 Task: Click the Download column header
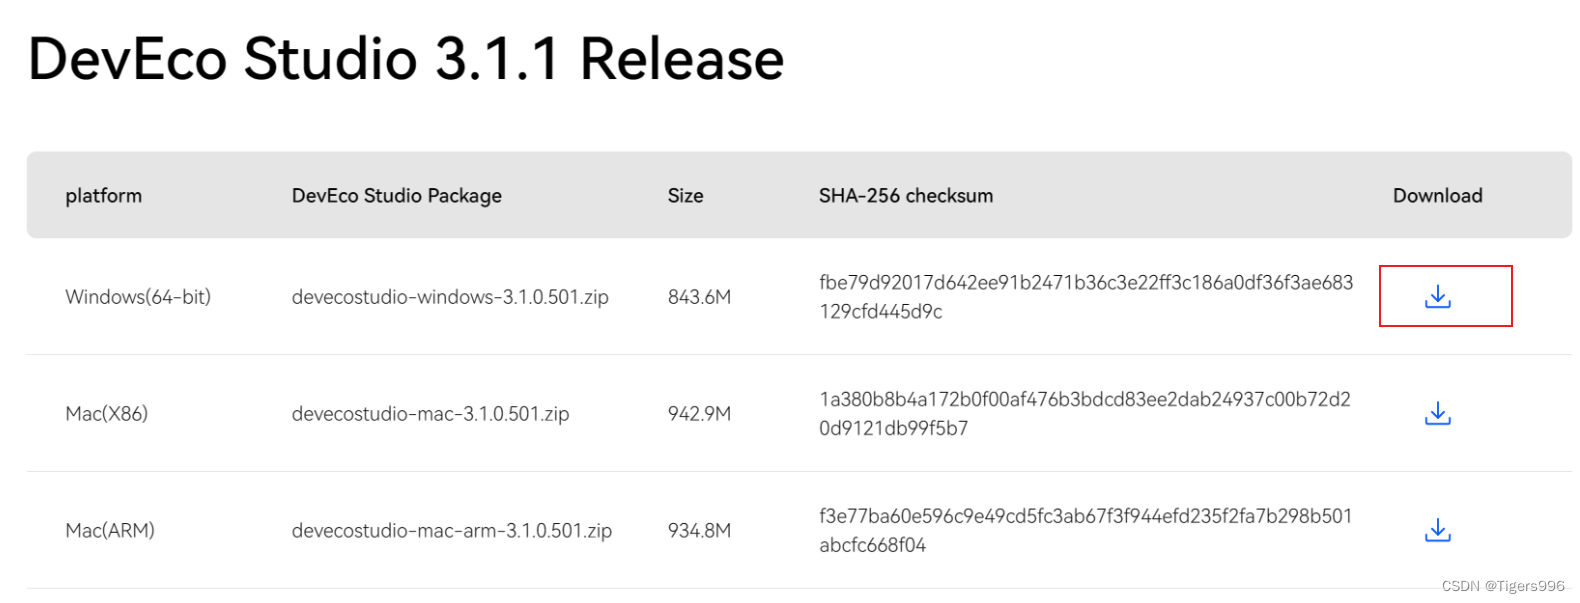point(1437,196)
